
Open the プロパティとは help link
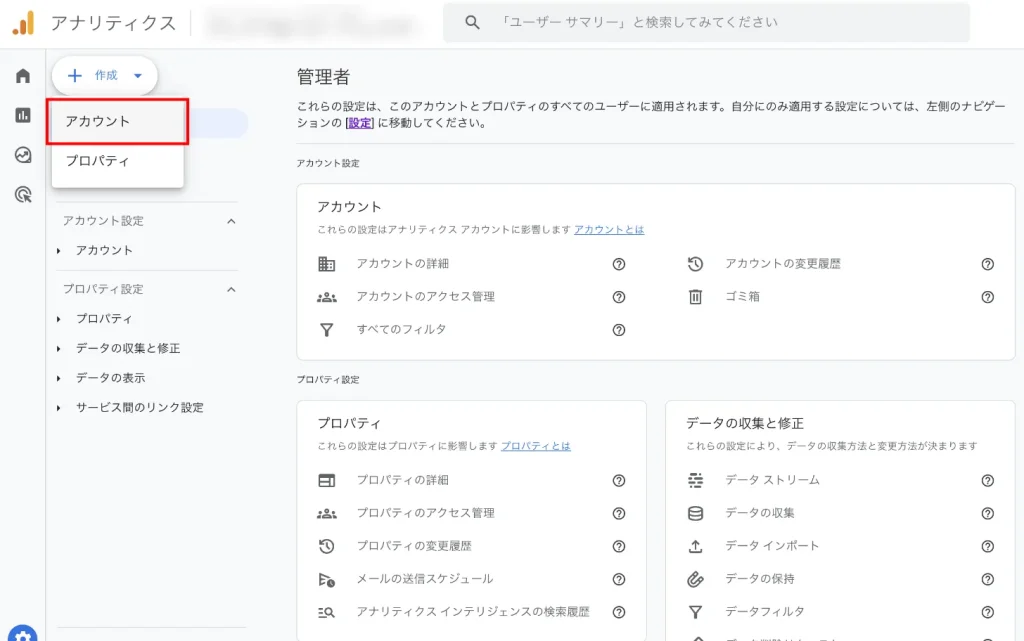click(536, 446)
